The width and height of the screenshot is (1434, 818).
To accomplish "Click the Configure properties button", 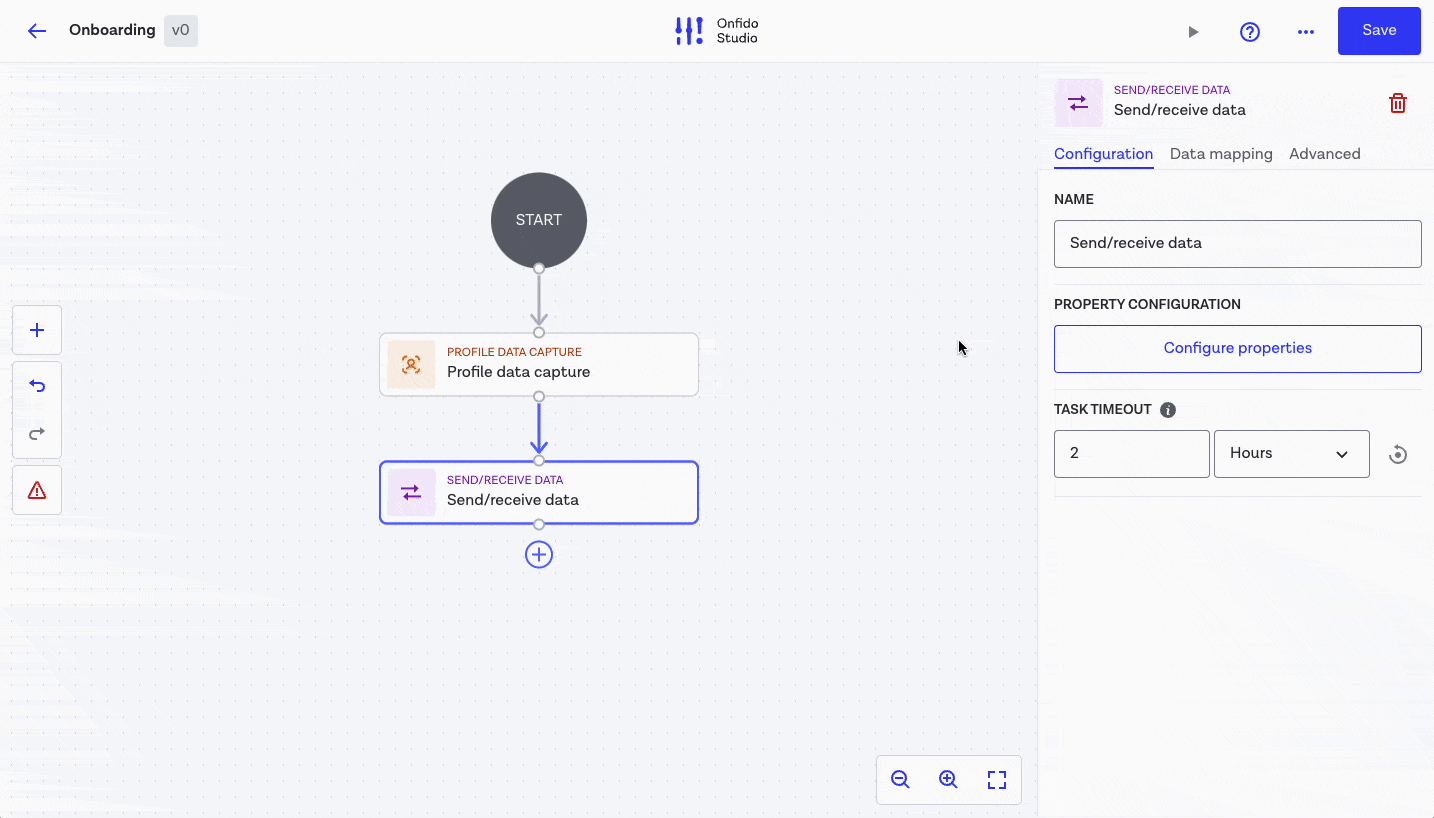I will tap(1237, 349).
